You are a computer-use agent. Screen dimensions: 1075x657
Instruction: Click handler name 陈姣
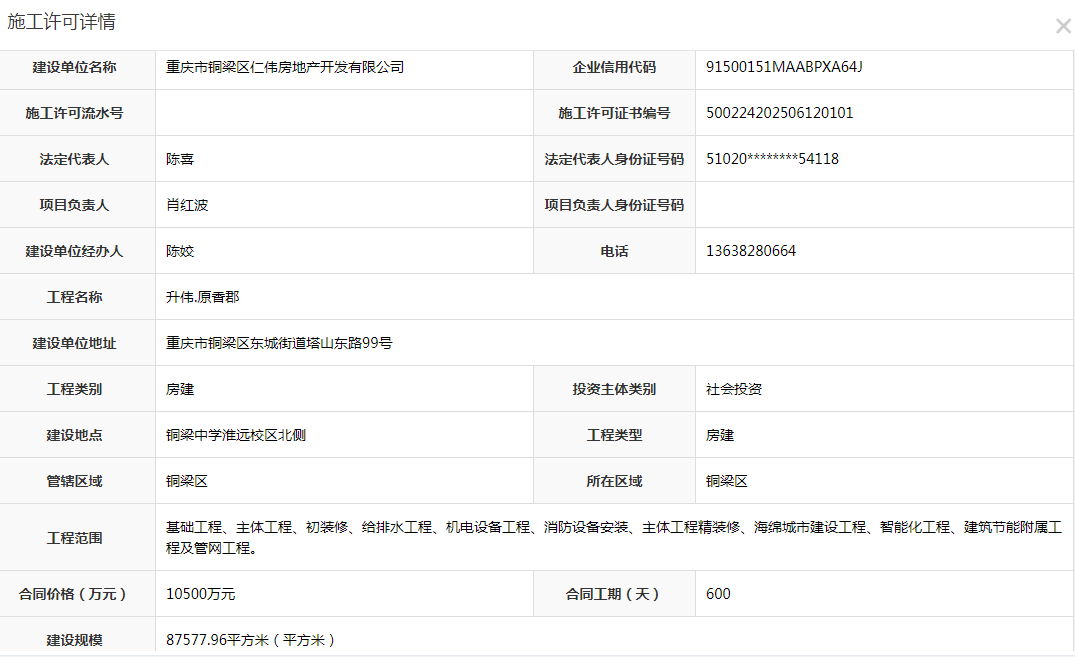pyautogui.click(x=180, y=251)
